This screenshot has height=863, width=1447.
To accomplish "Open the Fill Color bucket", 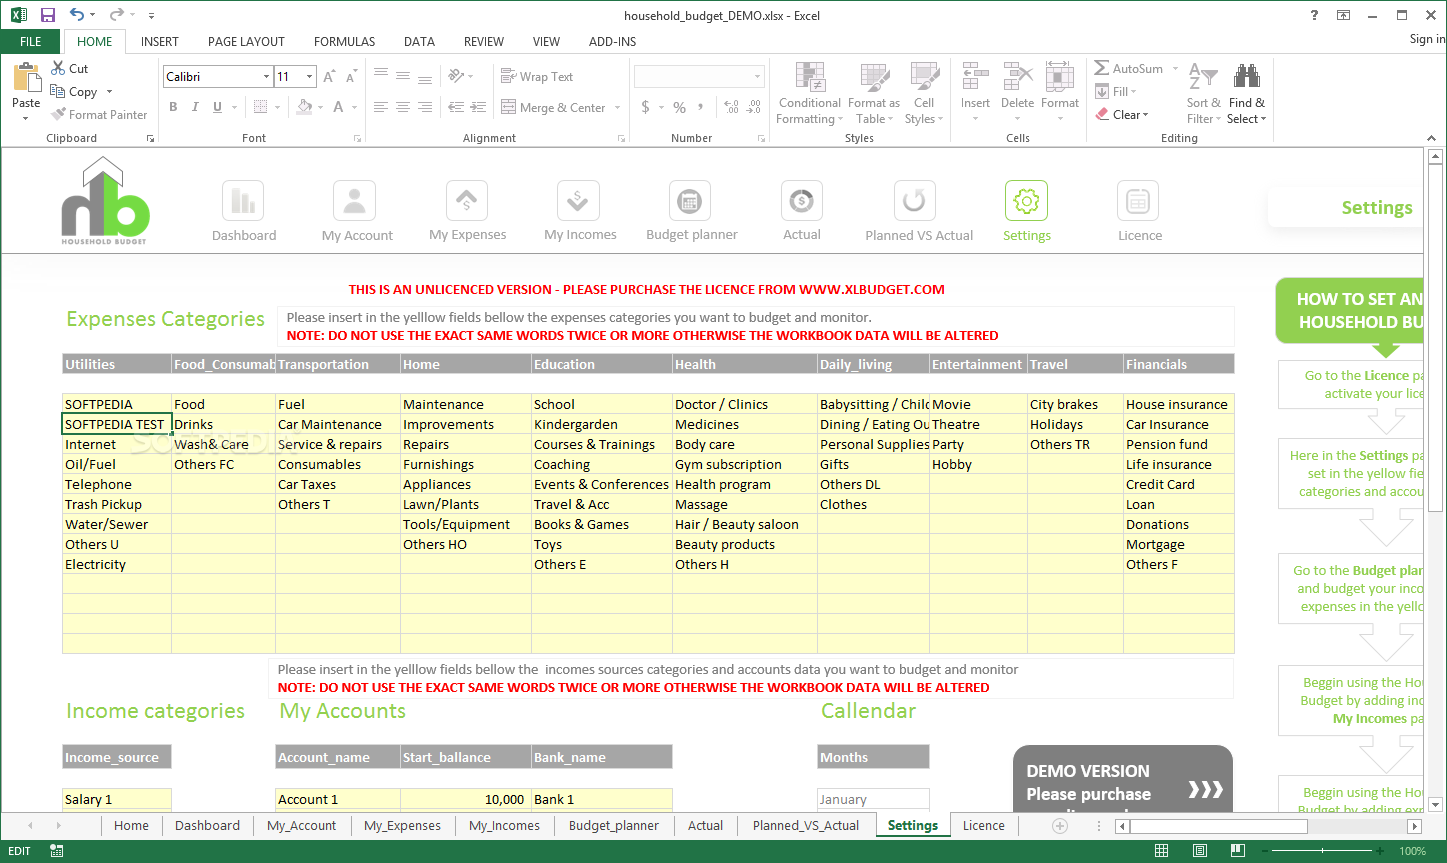I will pyautogui.click(x=306, y=107).
